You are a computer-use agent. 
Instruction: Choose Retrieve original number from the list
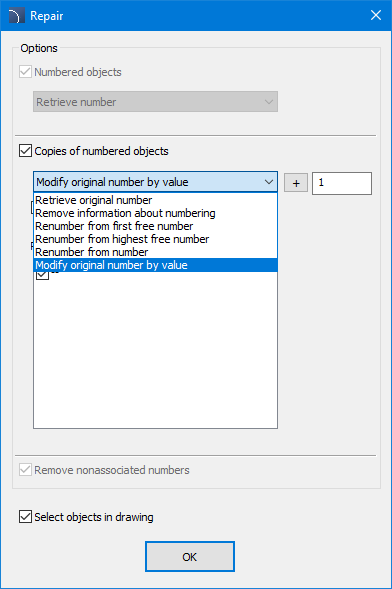(155, 200)
